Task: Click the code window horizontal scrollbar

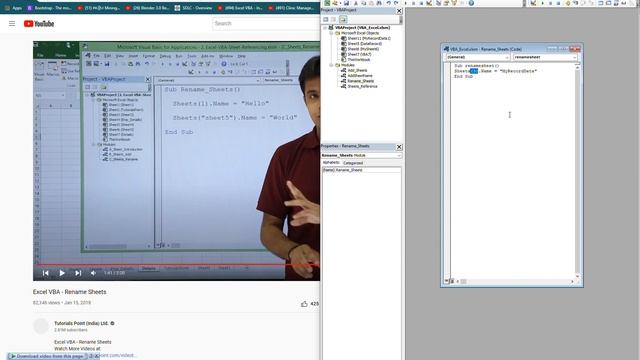Action: (x=515, y=281)
